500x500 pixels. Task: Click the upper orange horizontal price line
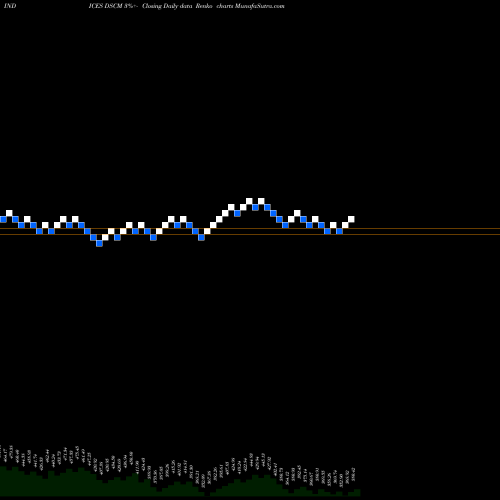[x=250, y=229]
